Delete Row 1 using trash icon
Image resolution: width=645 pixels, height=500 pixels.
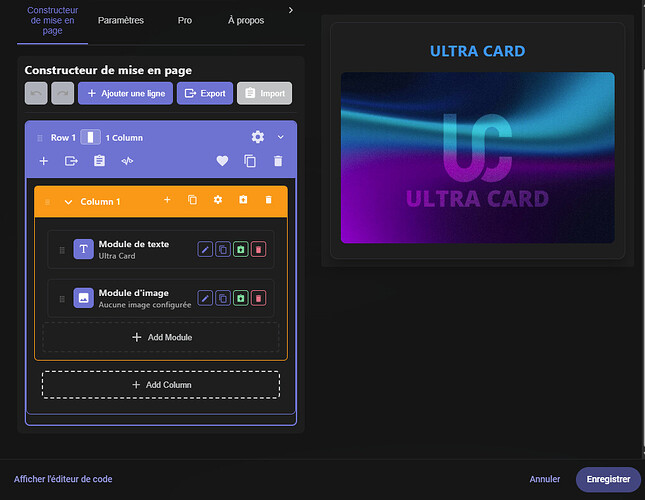[x=278, y=161]
